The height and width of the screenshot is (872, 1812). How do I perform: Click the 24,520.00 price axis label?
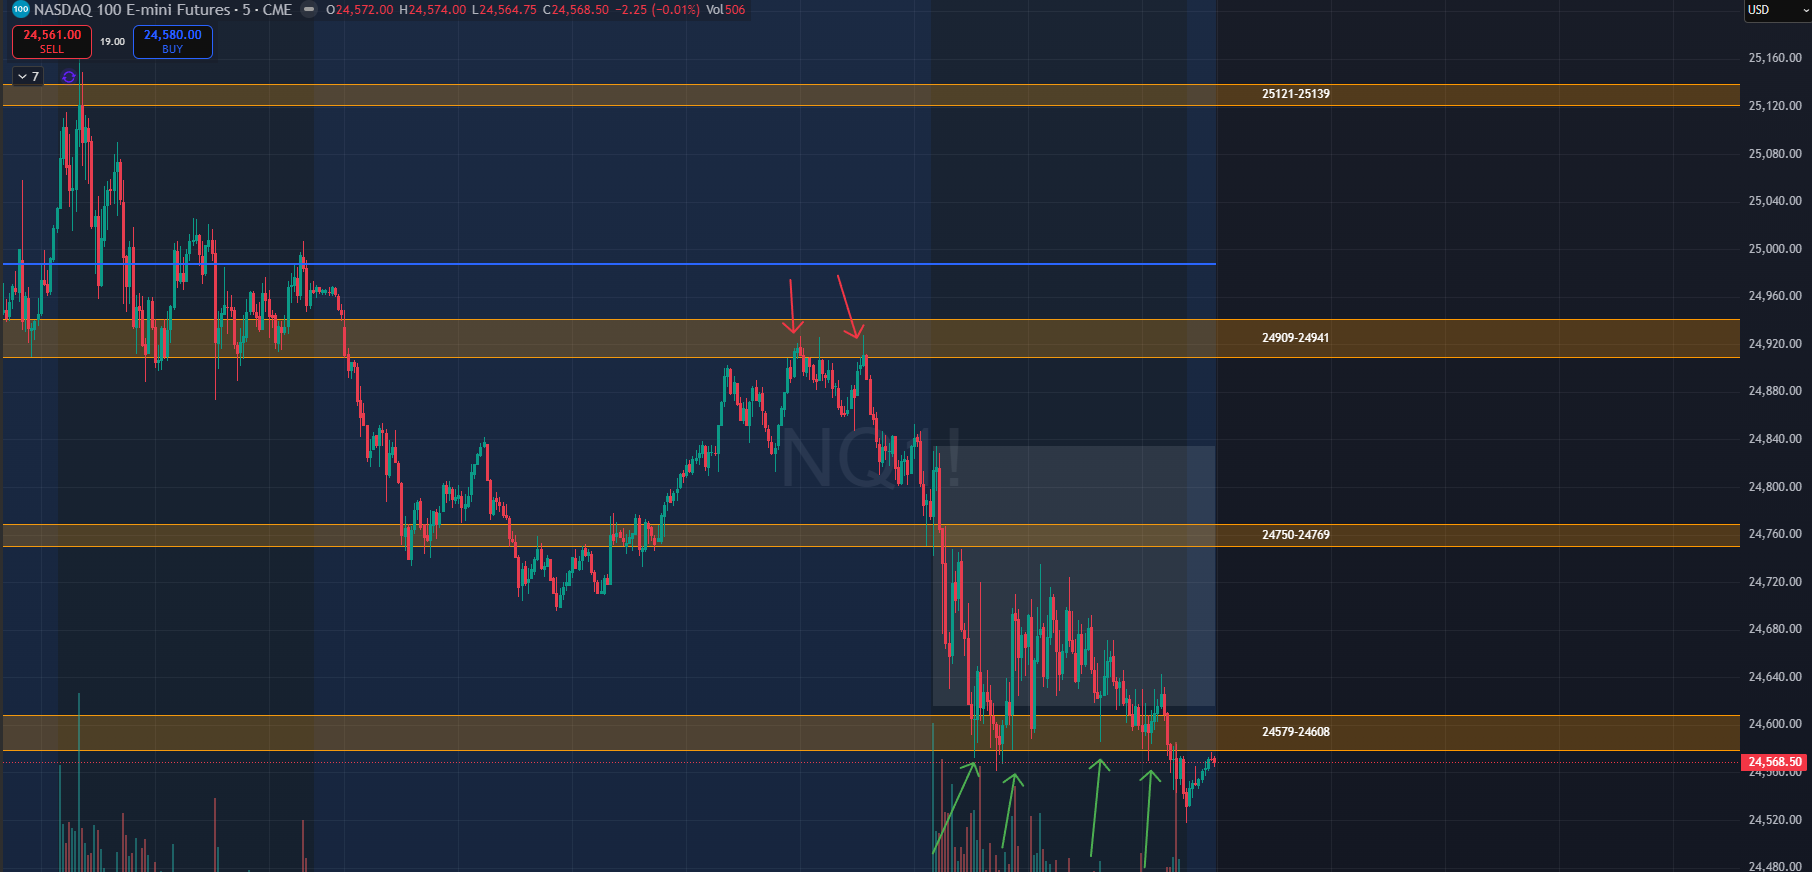pos(1775,820)
